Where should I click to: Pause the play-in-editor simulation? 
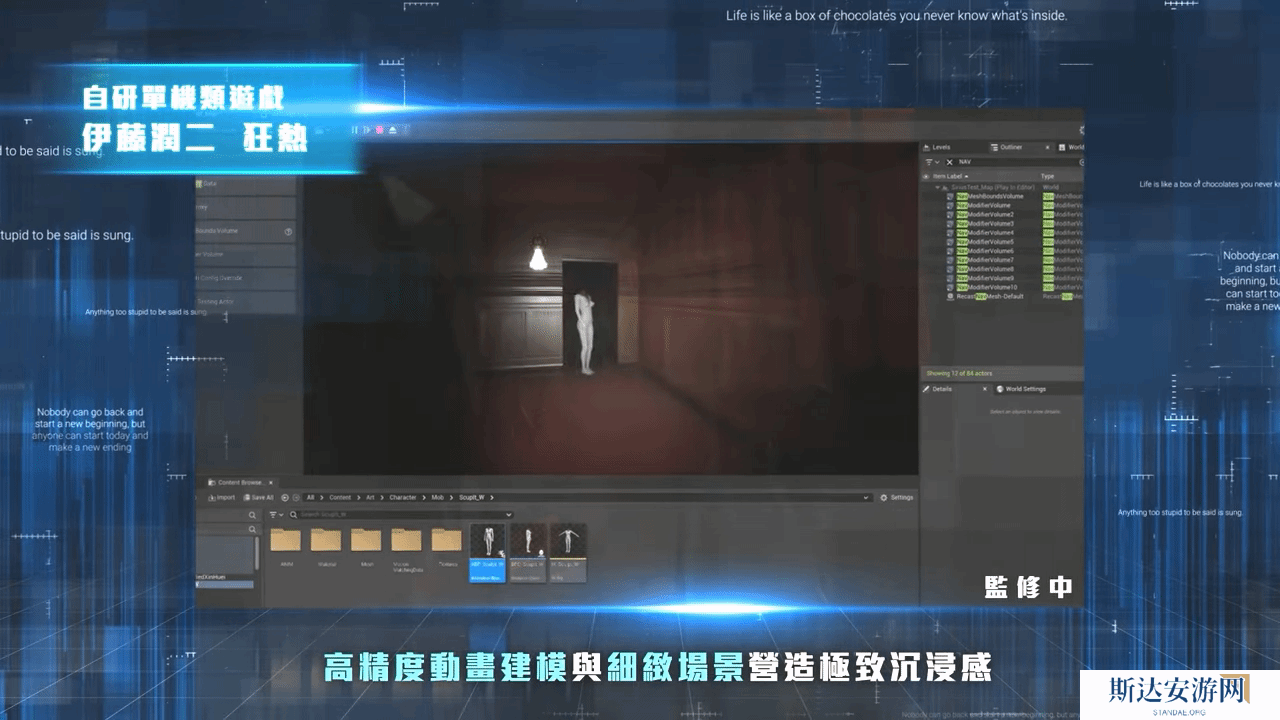click(354, 130)
